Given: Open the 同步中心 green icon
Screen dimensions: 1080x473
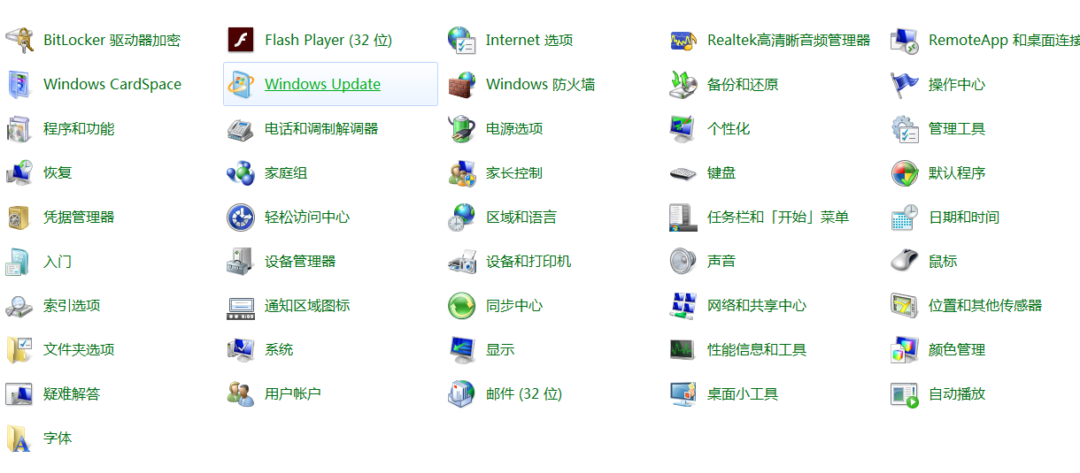Looking at the screenshot, I should (x=462, y=305).
